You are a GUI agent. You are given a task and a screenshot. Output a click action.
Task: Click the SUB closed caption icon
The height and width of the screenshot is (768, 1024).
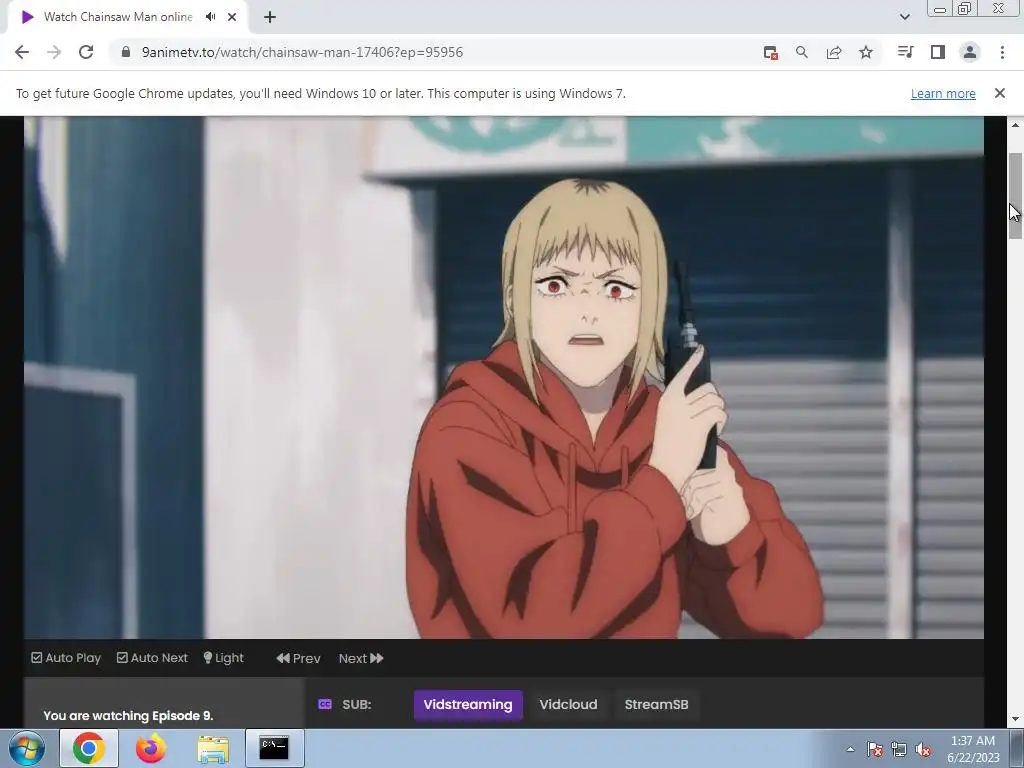click(325, 704)
